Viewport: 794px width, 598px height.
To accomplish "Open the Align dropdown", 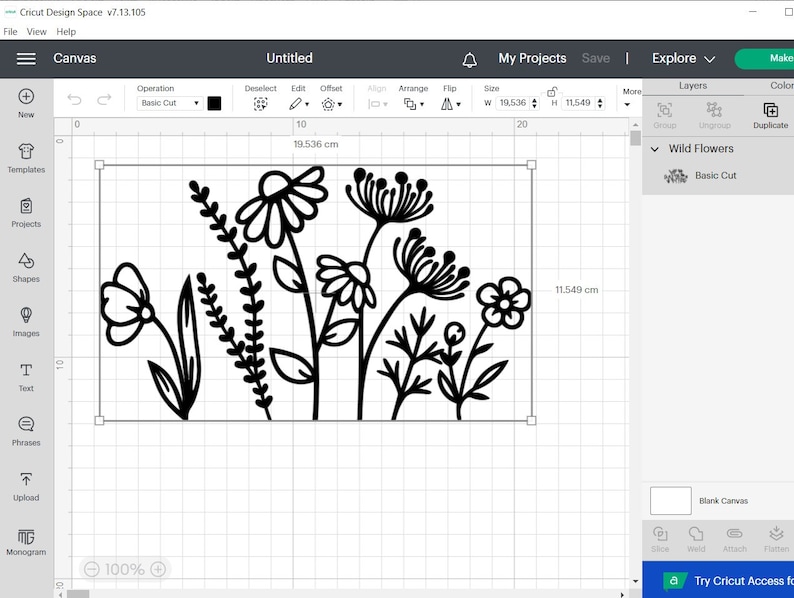I will pyautogui.click(x=377, y=104).
